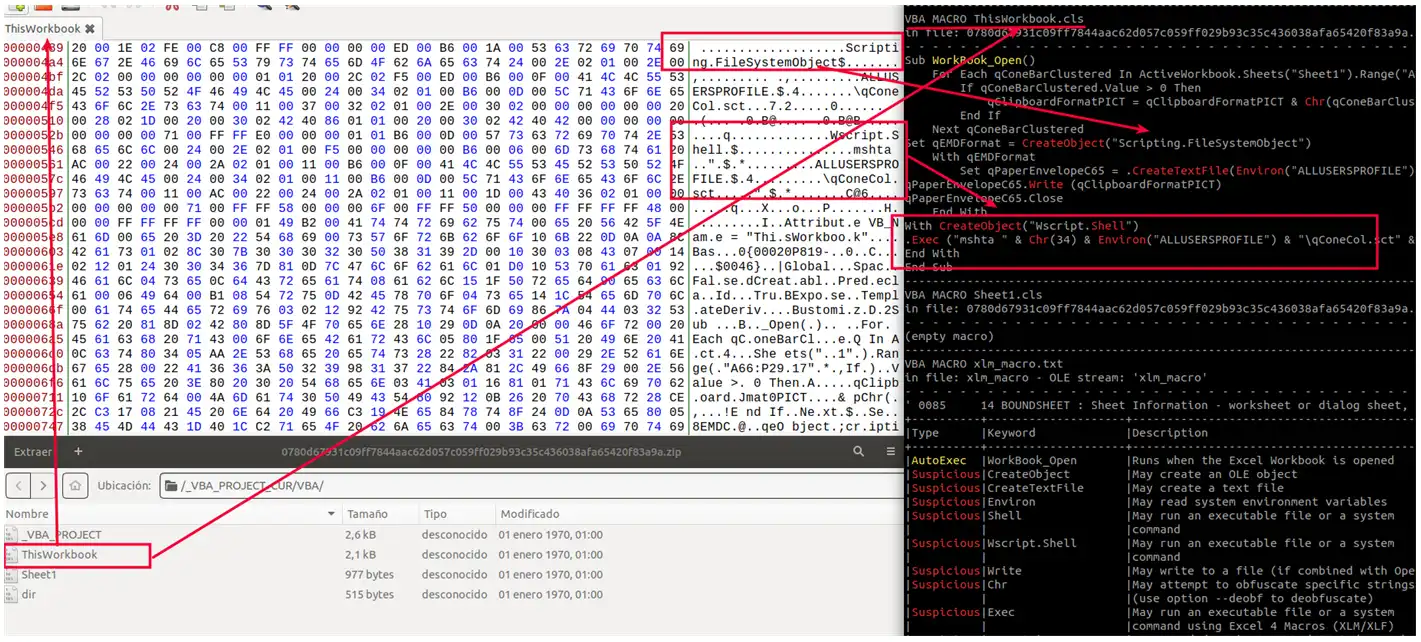This screenshot has height=642, width=1421.
Task: Click the Description column header in terminal table
Action: click(1172, 433)
